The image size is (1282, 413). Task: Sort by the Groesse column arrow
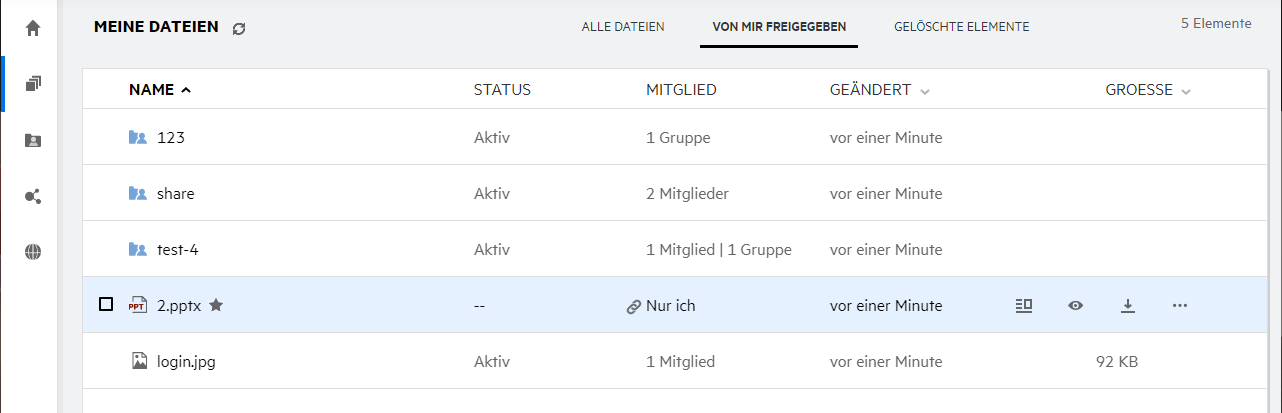[1186, 91]
